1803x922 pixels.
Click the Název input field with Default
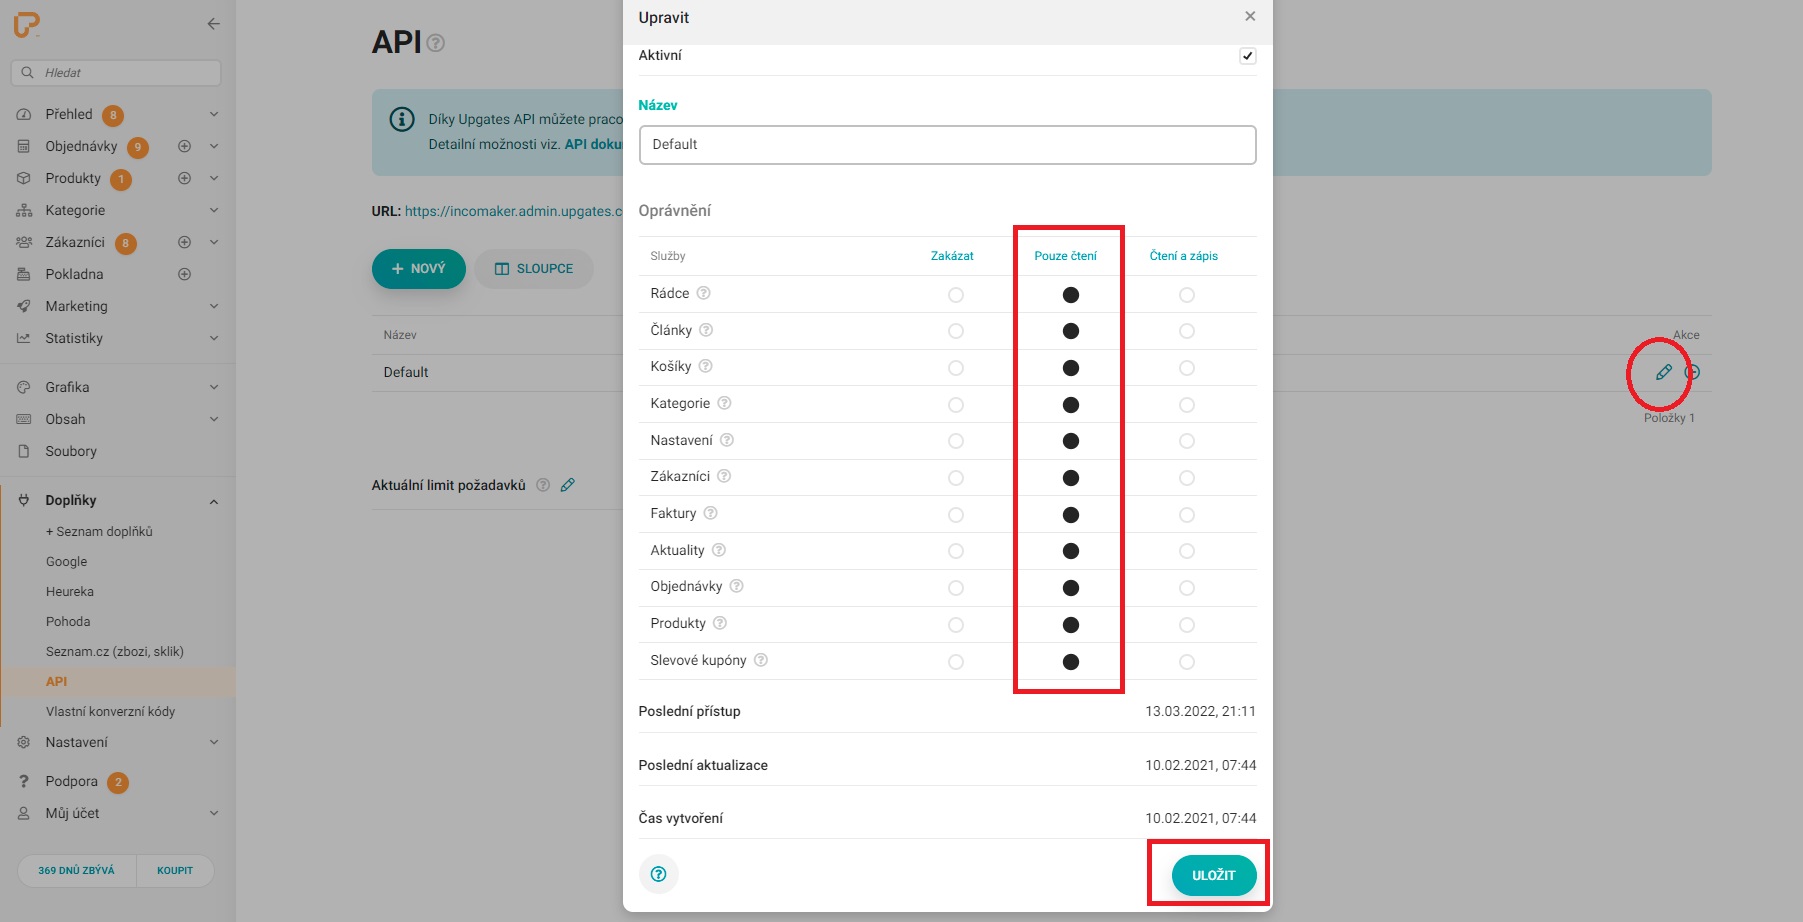(947, 145)
